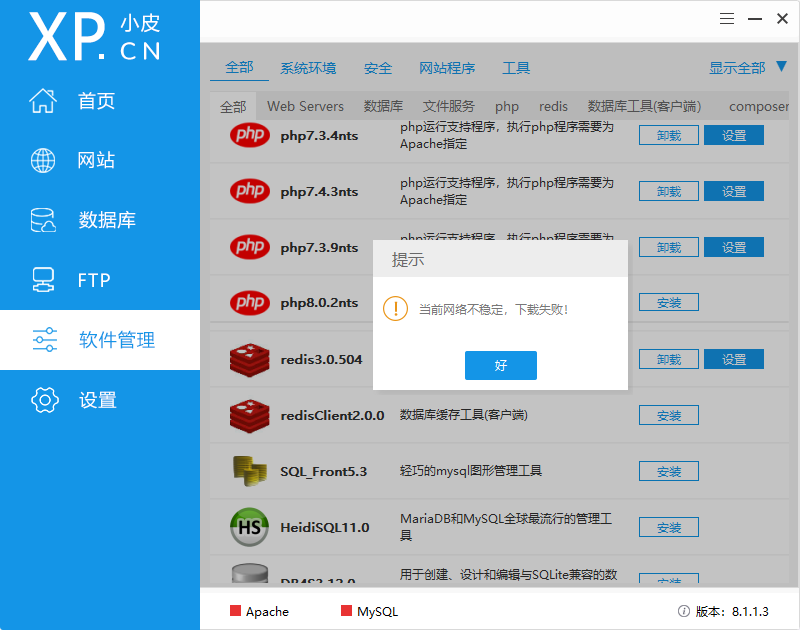Switch to the 安全 tab

378,68
